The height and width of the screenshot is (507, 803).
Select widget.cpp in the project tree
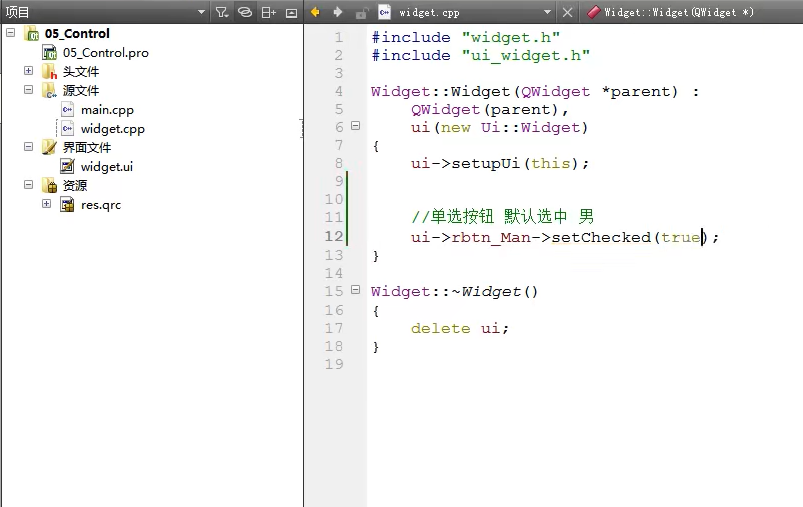coord(113,129)
